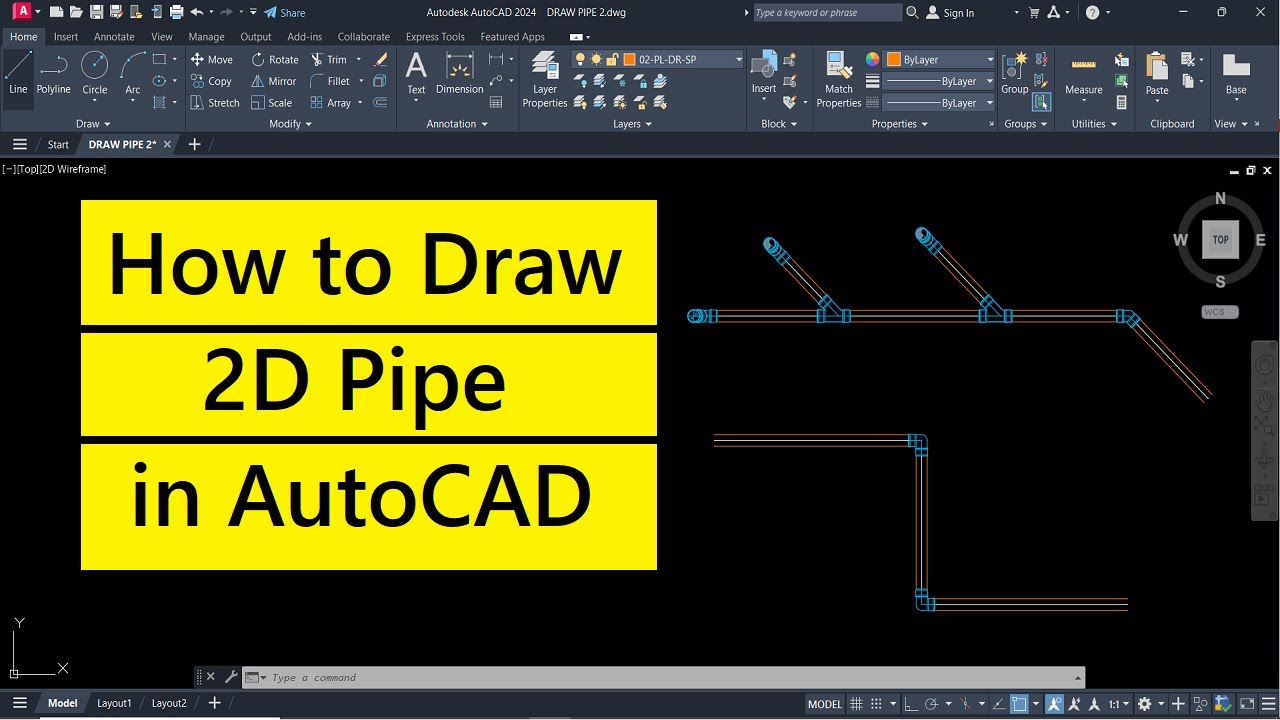Select the Polyline tool

[53, 74]
